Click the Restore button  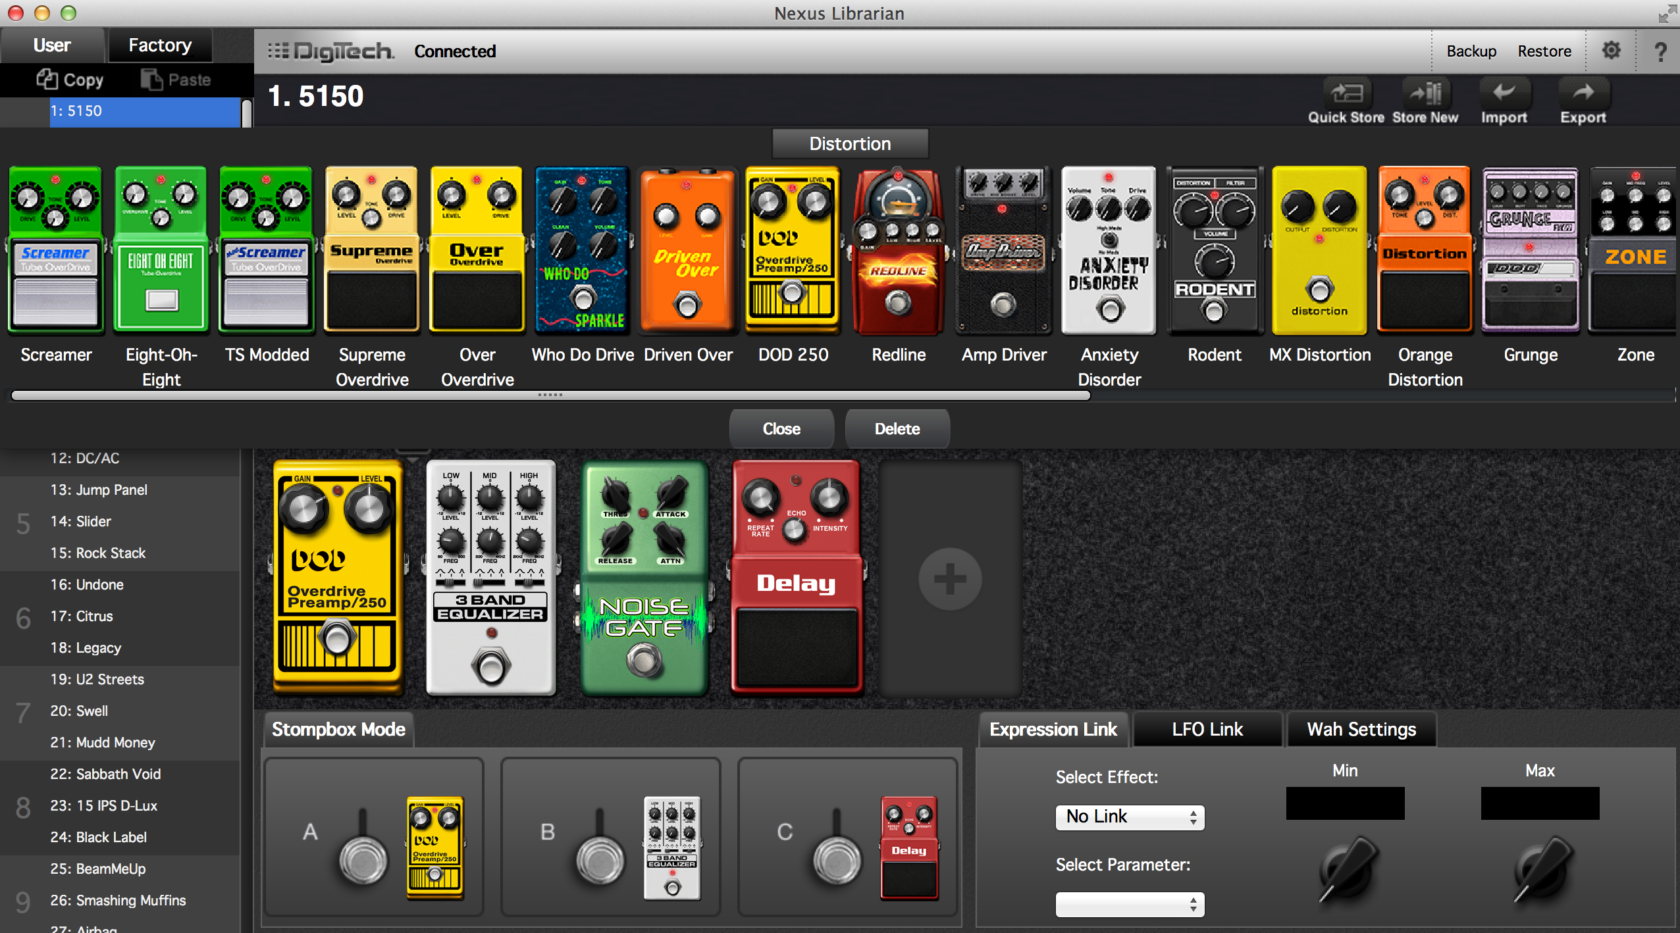[1544, 51]
